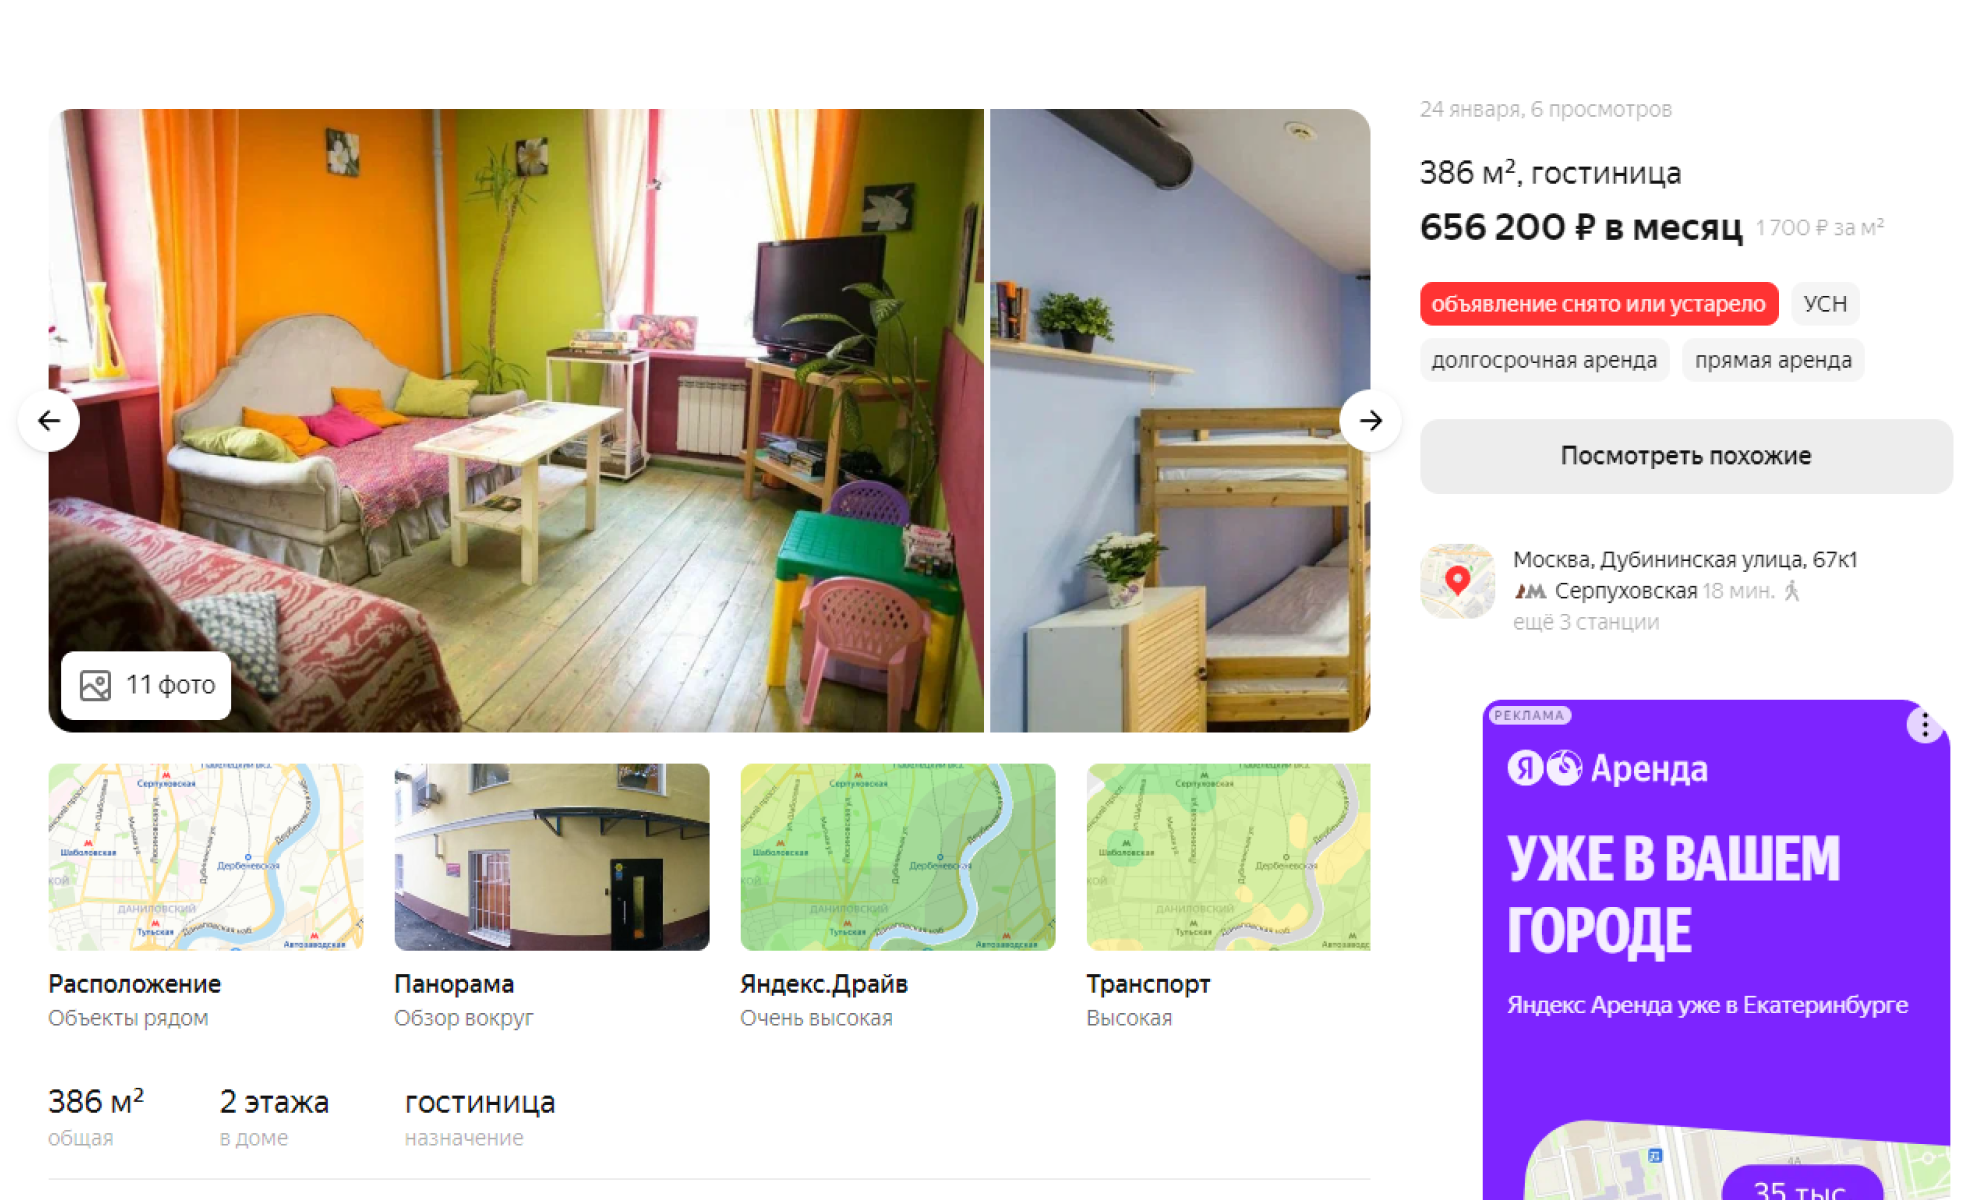
Task: Go to the previous photo with left arrow
Action: point(49,421)
